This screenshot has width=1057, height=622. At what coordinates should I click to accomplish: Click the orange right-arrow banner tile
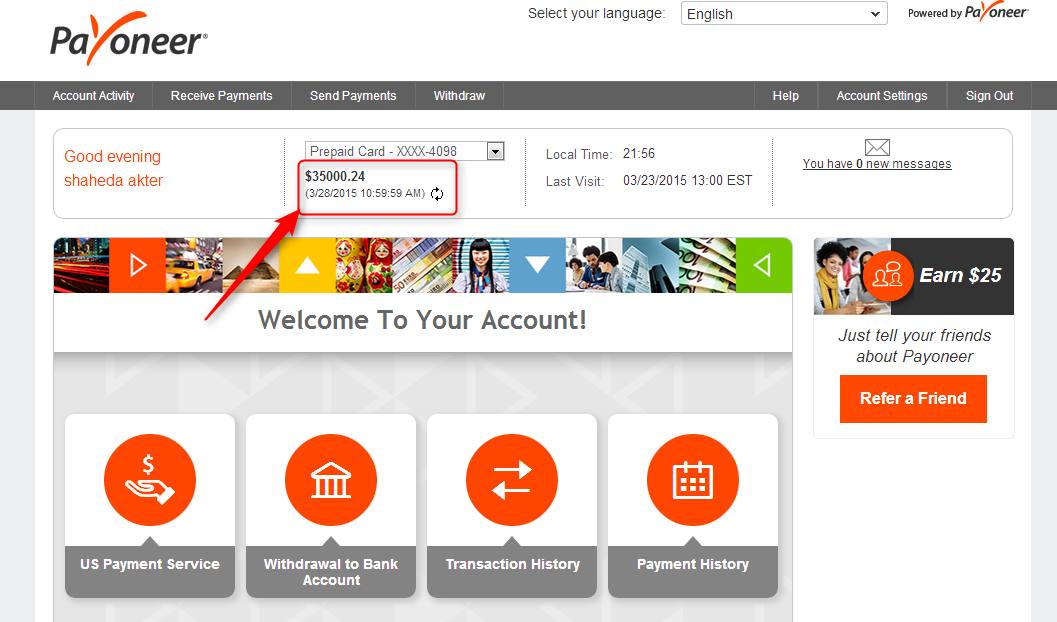138,265
